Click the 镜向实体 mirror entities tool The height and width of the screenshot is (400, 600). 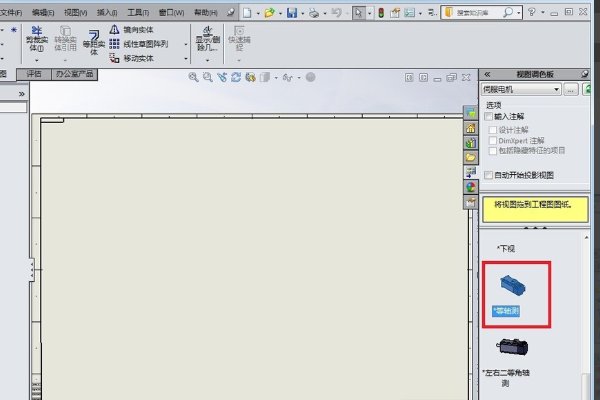131,29
